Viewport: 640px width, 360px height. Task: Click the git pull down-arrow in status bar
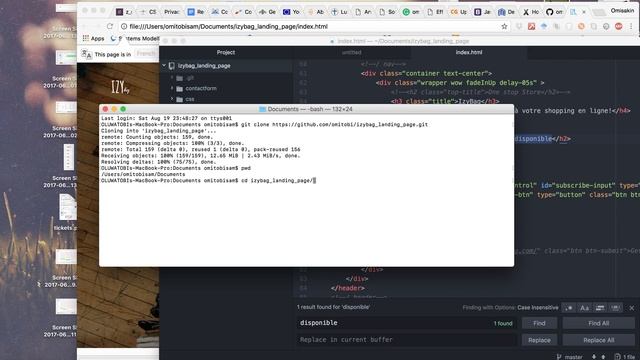point(594,357)
